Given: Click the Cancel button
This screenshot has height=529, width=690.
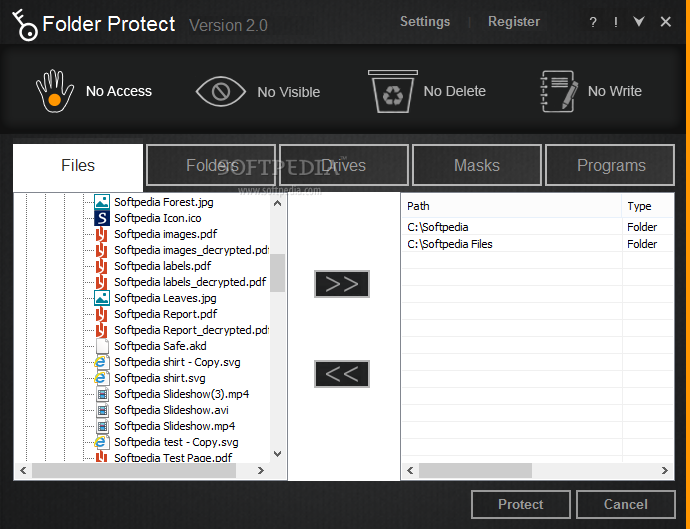Looking at the screenshot, I should (625, 504).
